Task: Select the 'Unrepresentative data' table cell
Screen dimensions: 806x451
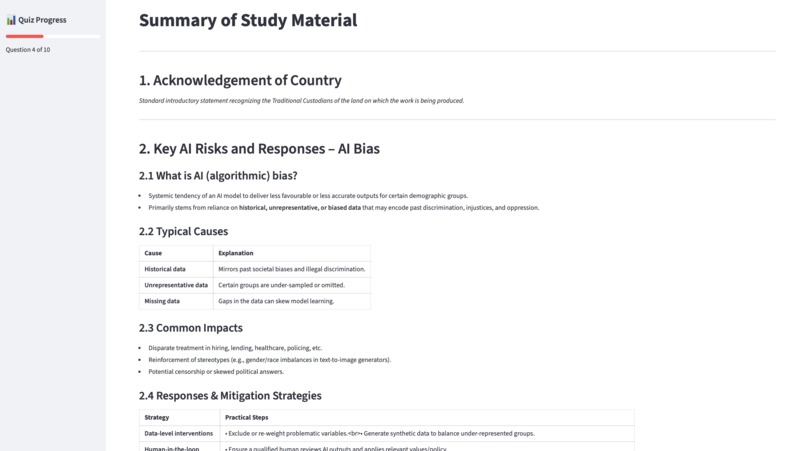Action: tap(176, 285)
